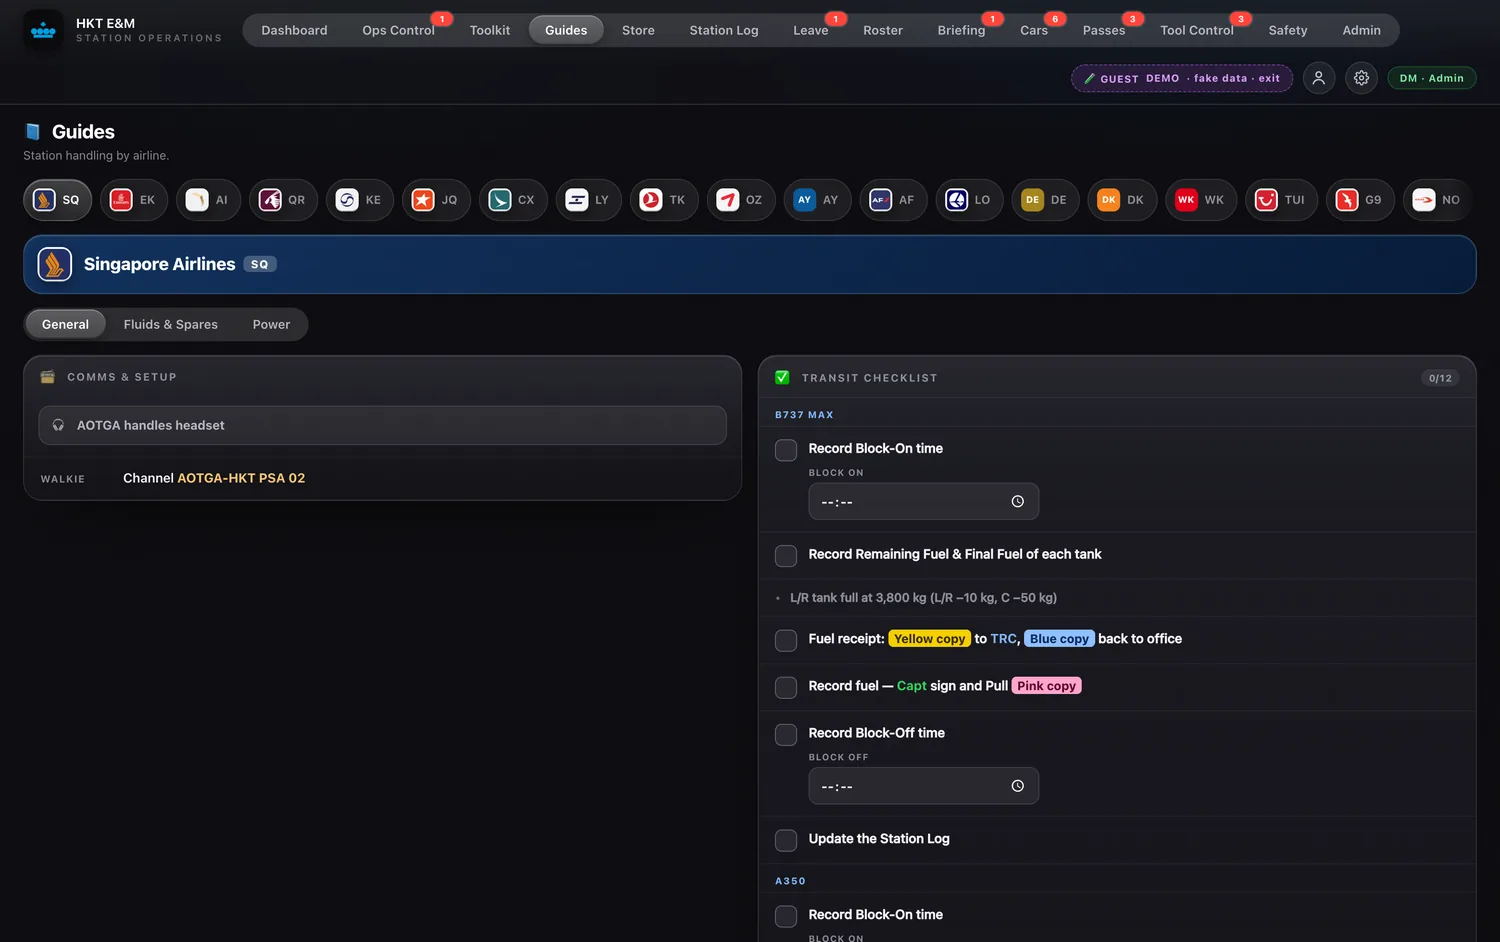Exit the guest demo mode banner
The width and height of the screenshot is (1500, 942).
pyautogui.click(x=1182, y=78)
